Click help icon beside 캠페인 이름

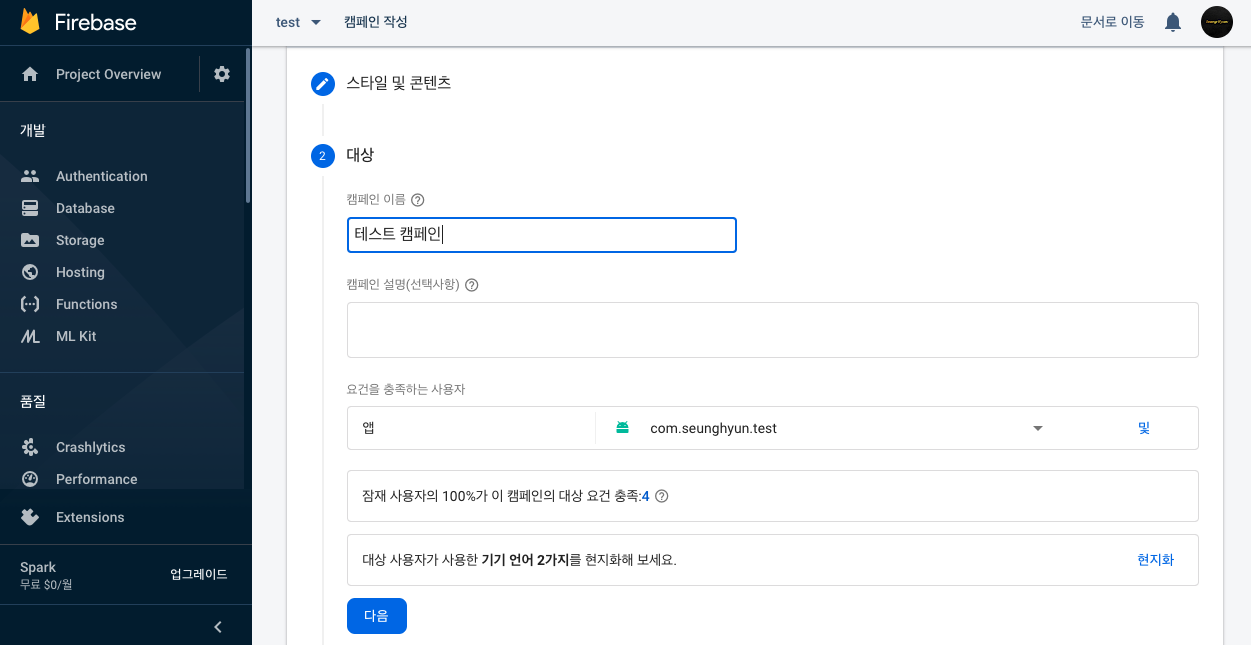click(418, 200)
